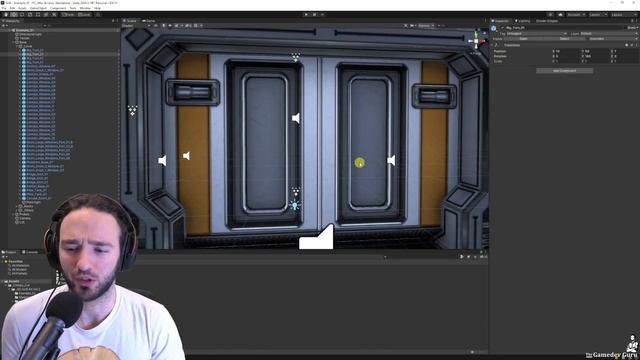Click the Step frame button
This screenshot has width=640, height=360.
click(322, 15)
